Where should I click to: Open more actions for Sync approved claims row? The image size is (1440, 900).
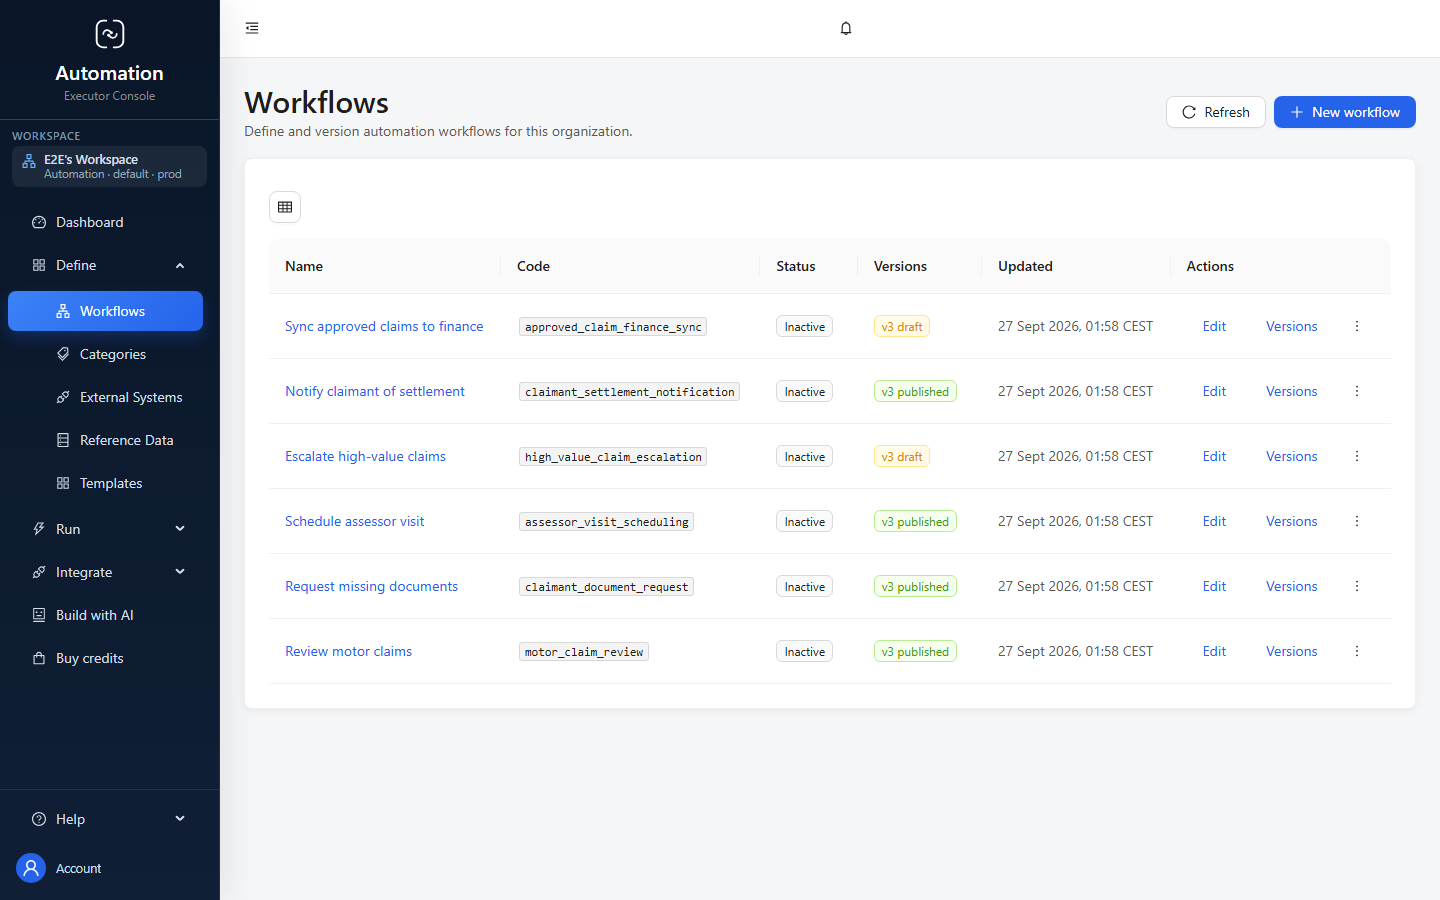point(1357,326)
